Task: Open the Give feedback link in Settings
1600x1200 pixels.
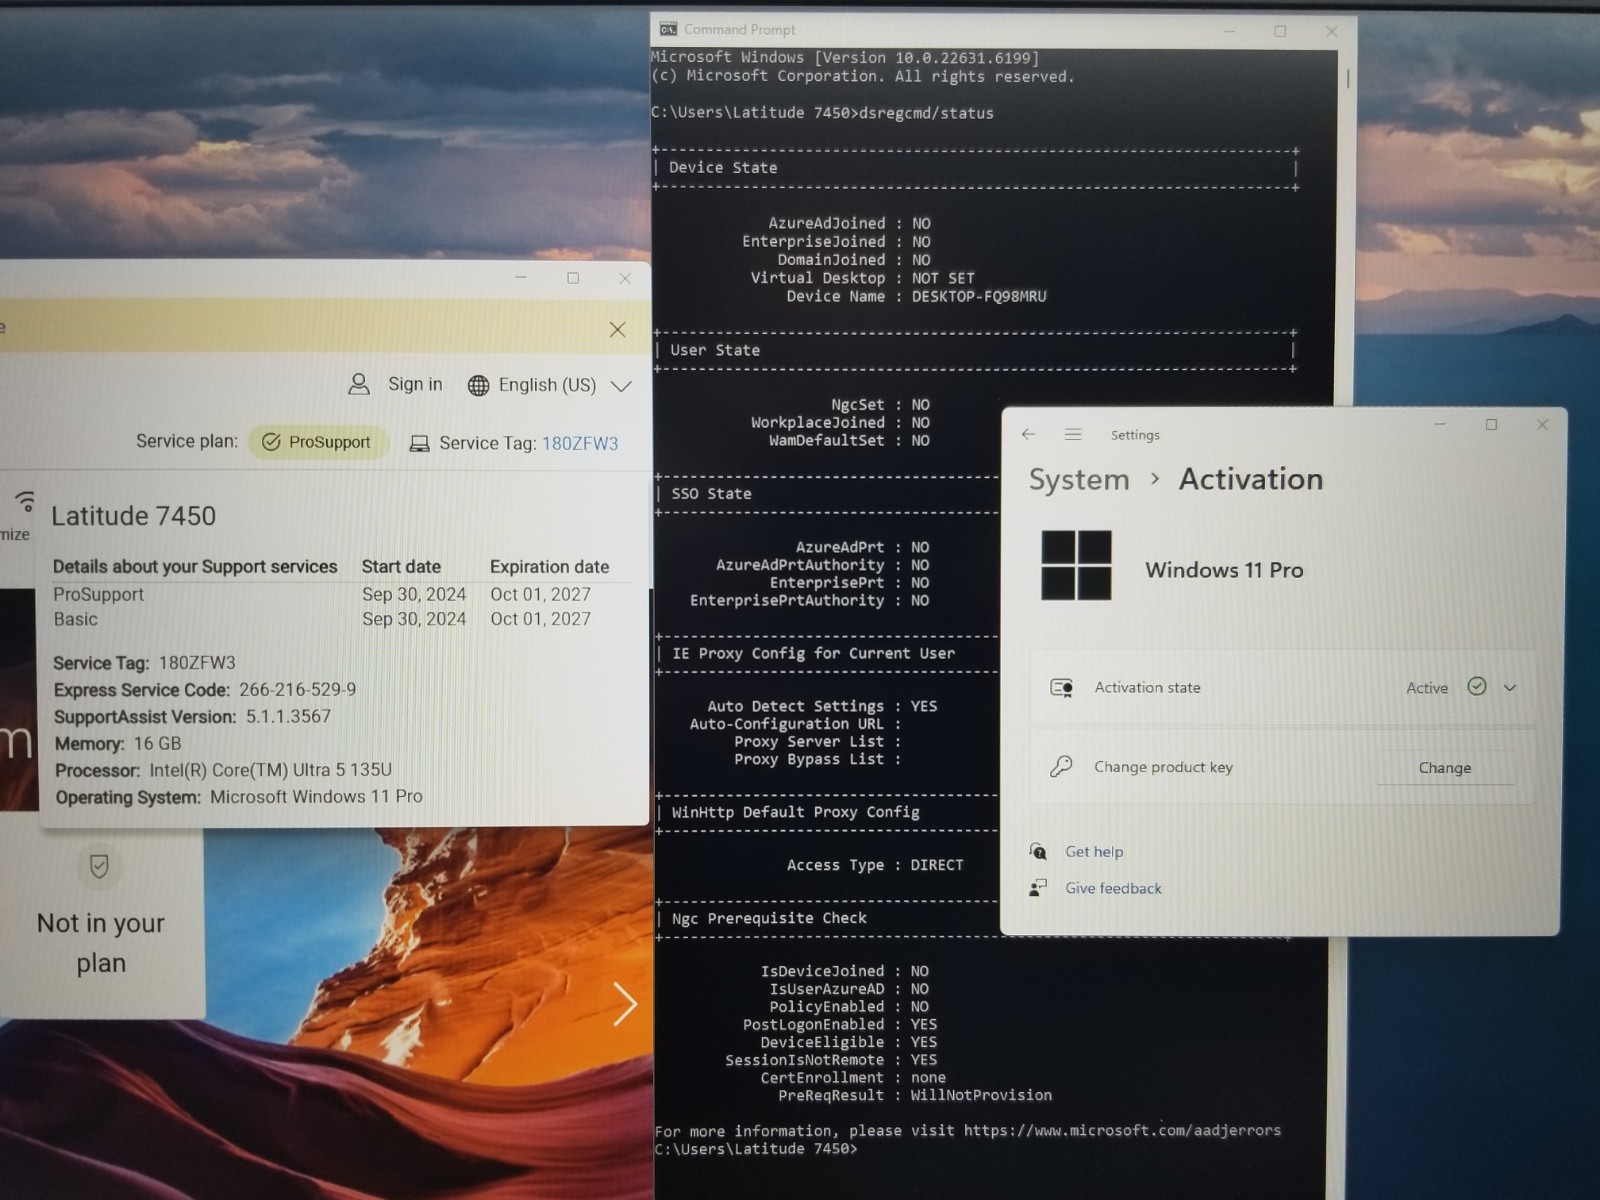Action: (x=1113, y=888)
